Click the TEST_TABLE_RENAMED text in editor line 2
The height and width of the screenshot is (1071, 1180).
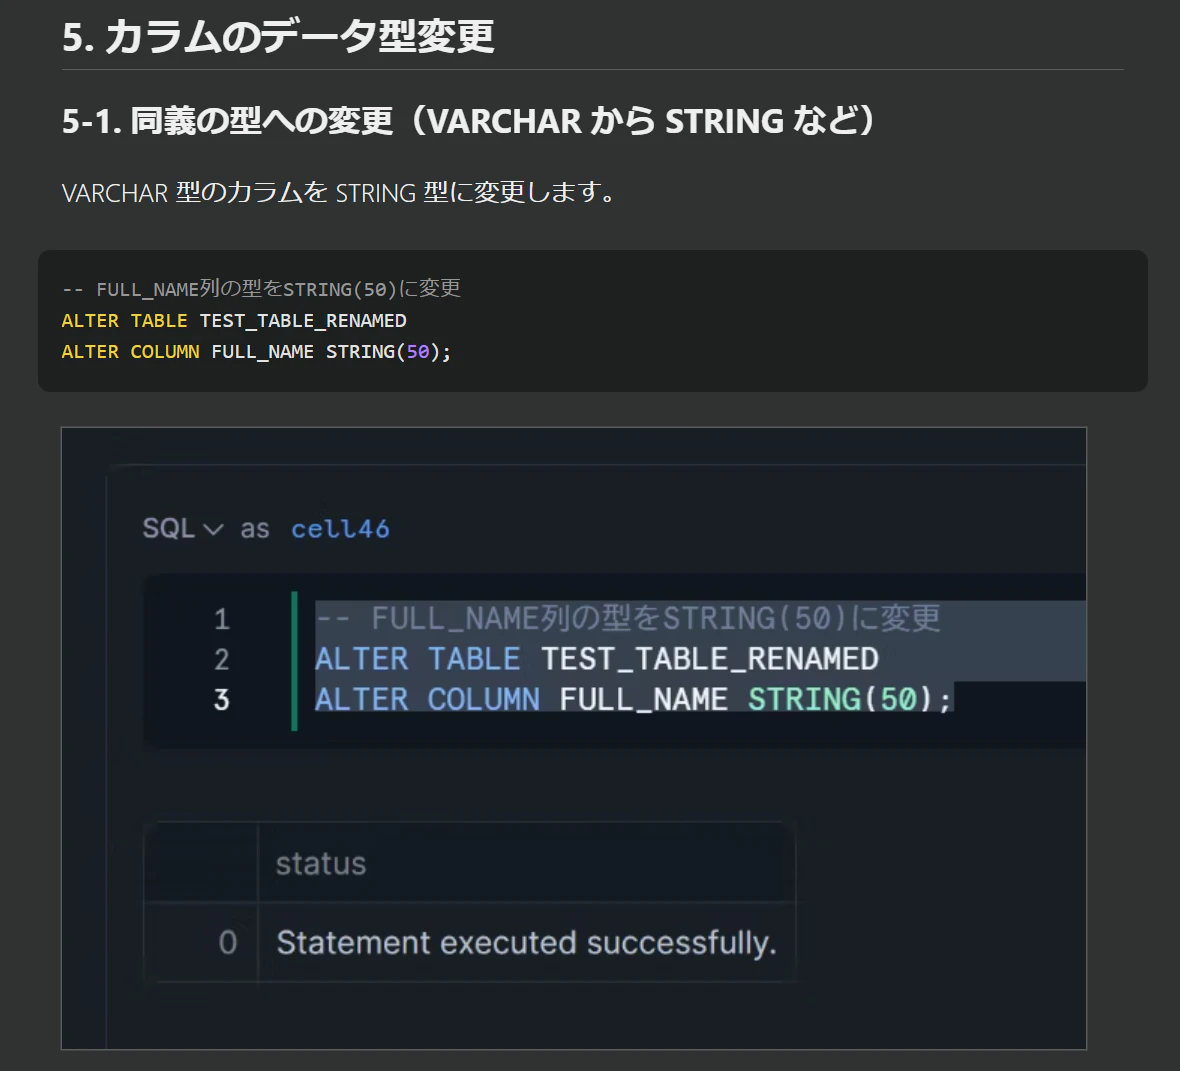click(710, 659)
